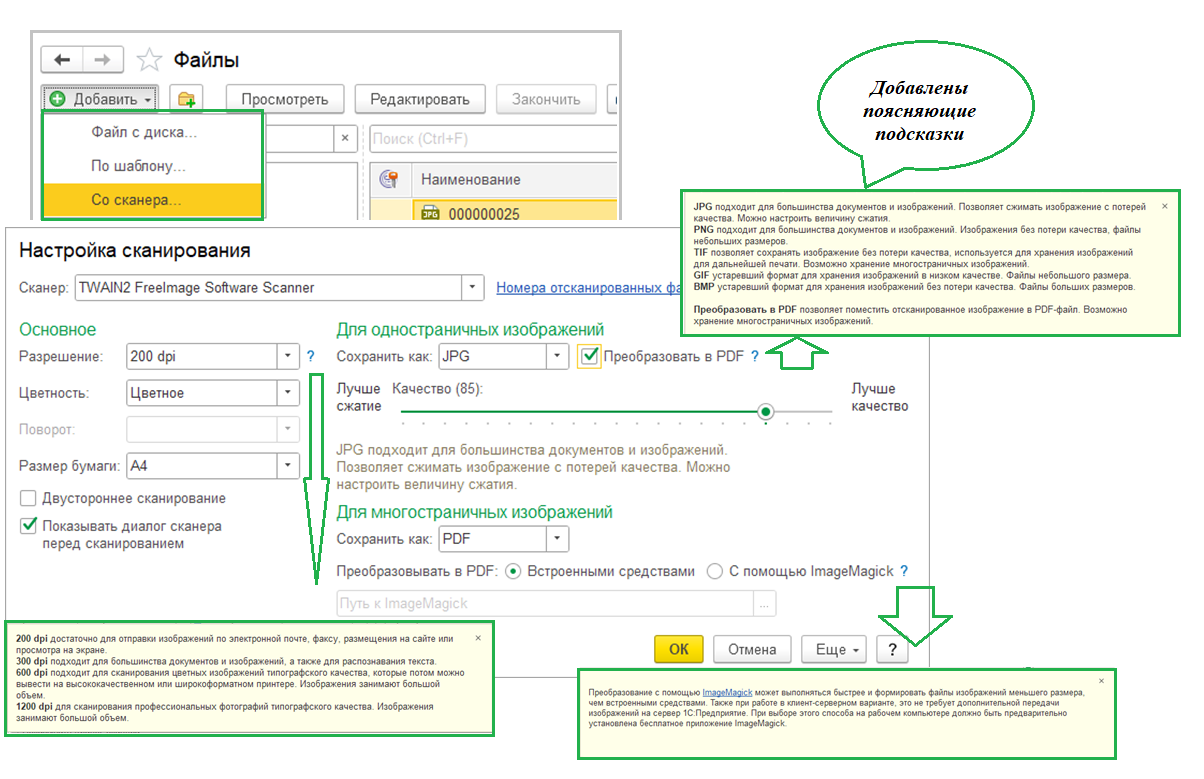Open help hint next to Разрешение
This screenshot has height=779, width=1204.
[310, 356]
